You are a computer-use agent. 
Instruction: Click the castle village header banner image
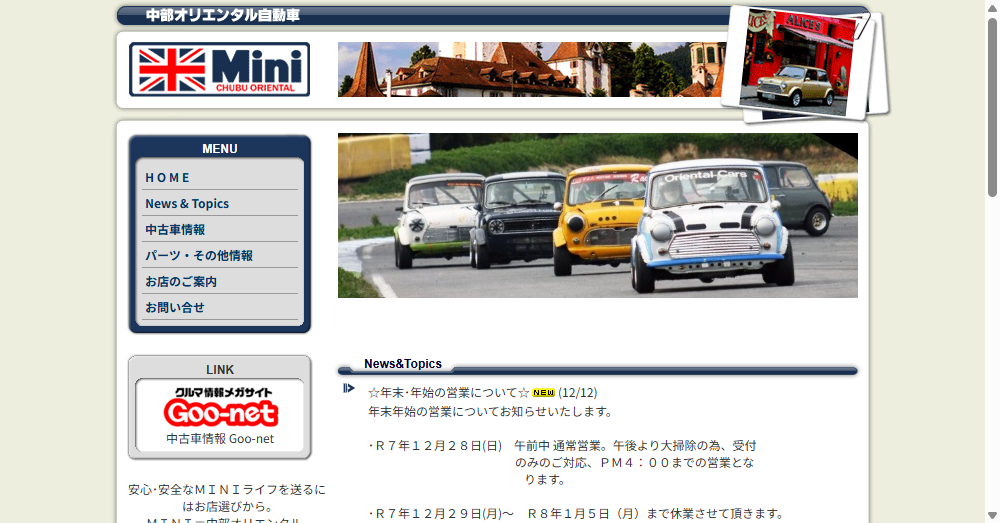(530, 69)
